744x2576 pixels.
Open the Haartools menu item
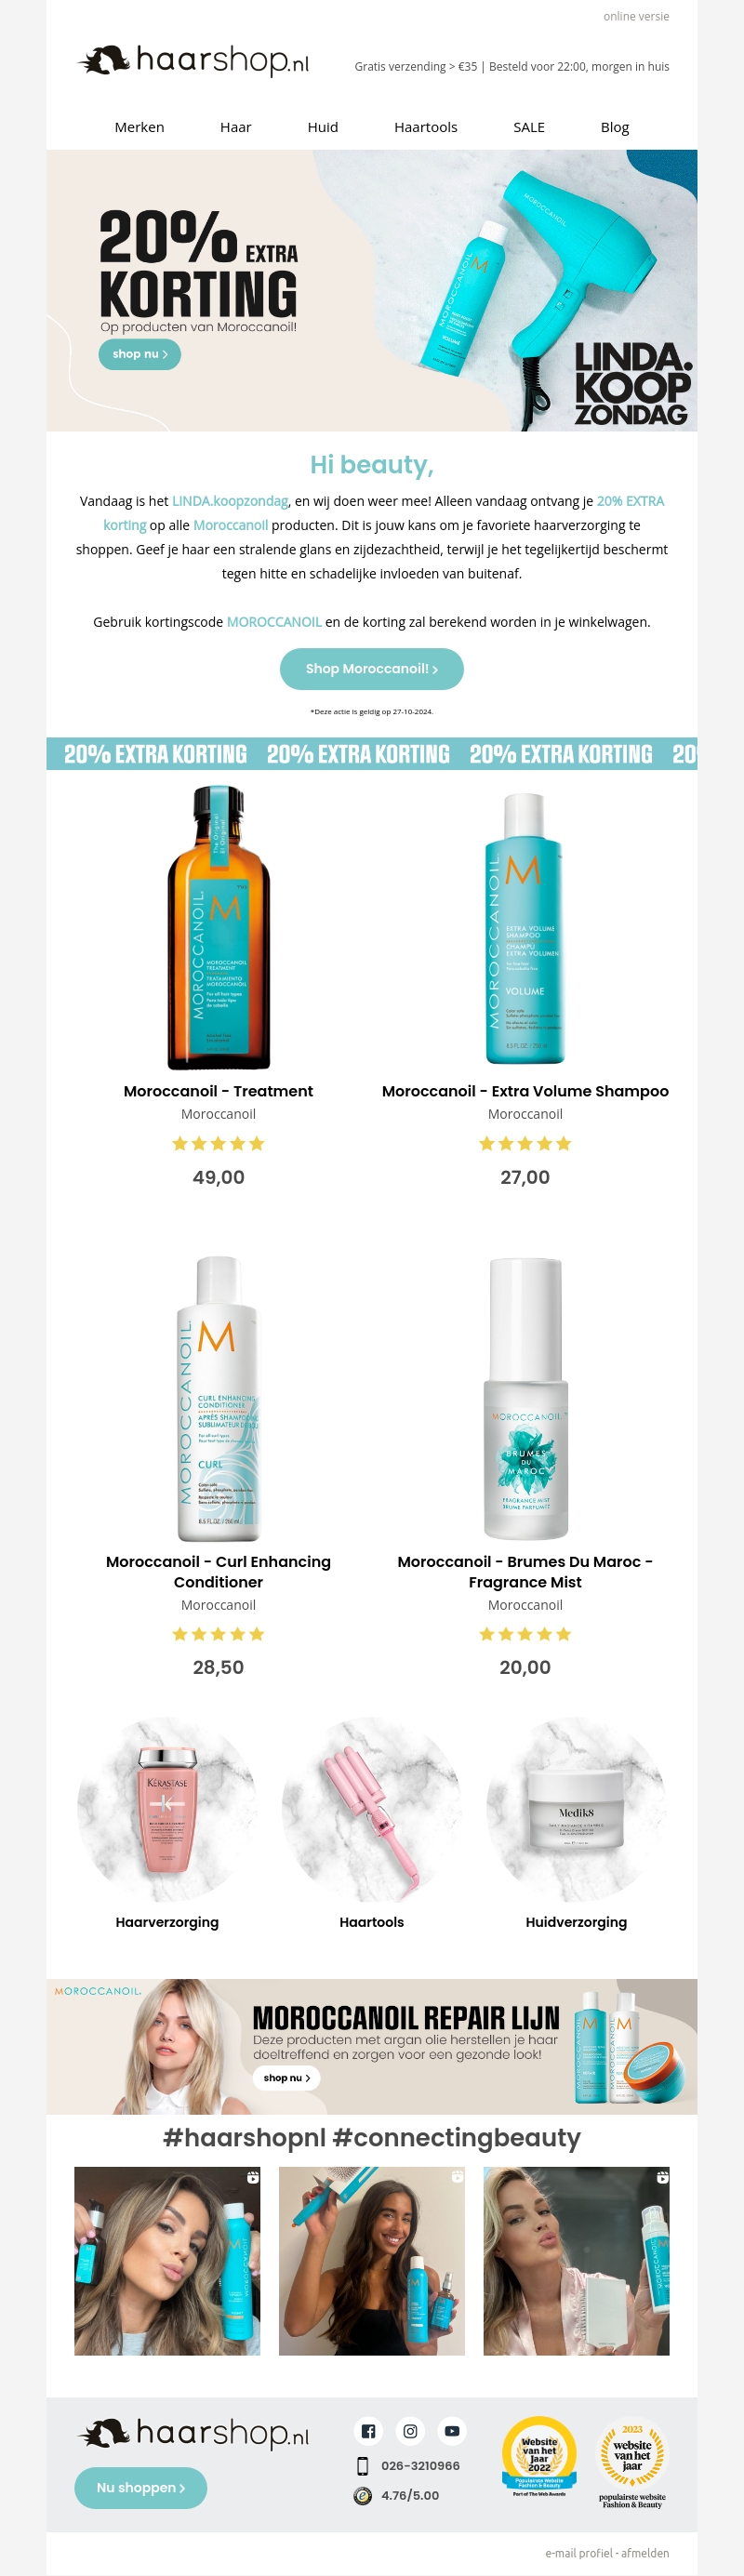click(x=426, y=127)
